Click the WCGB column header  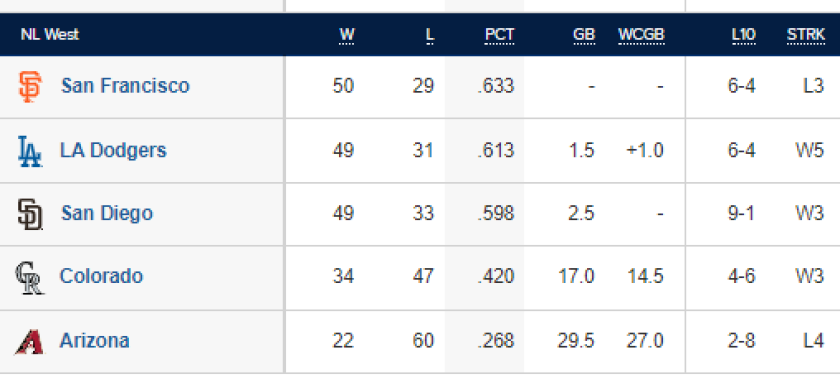641,35
